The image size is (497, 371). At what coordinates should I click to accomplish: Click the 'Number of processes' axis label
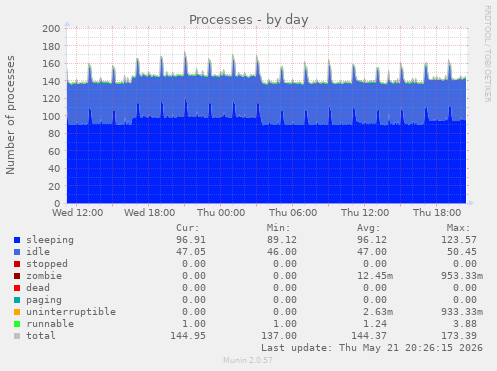(10, 115)
